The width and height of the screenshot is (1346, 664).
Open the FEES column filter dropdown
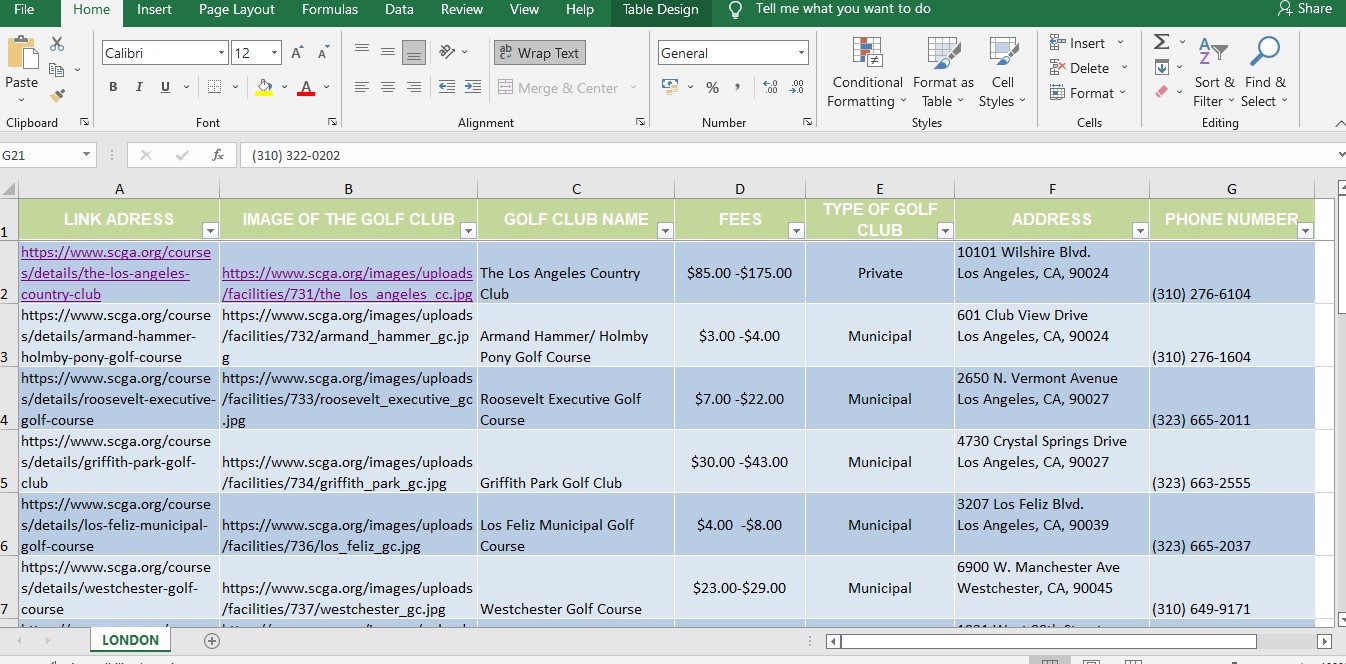pyautogui.click(x=795, y=231)
